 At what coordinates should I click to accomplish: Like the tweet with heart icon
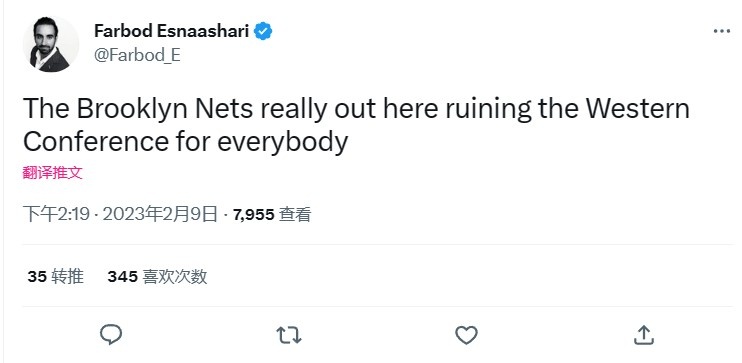click(466, 335)
